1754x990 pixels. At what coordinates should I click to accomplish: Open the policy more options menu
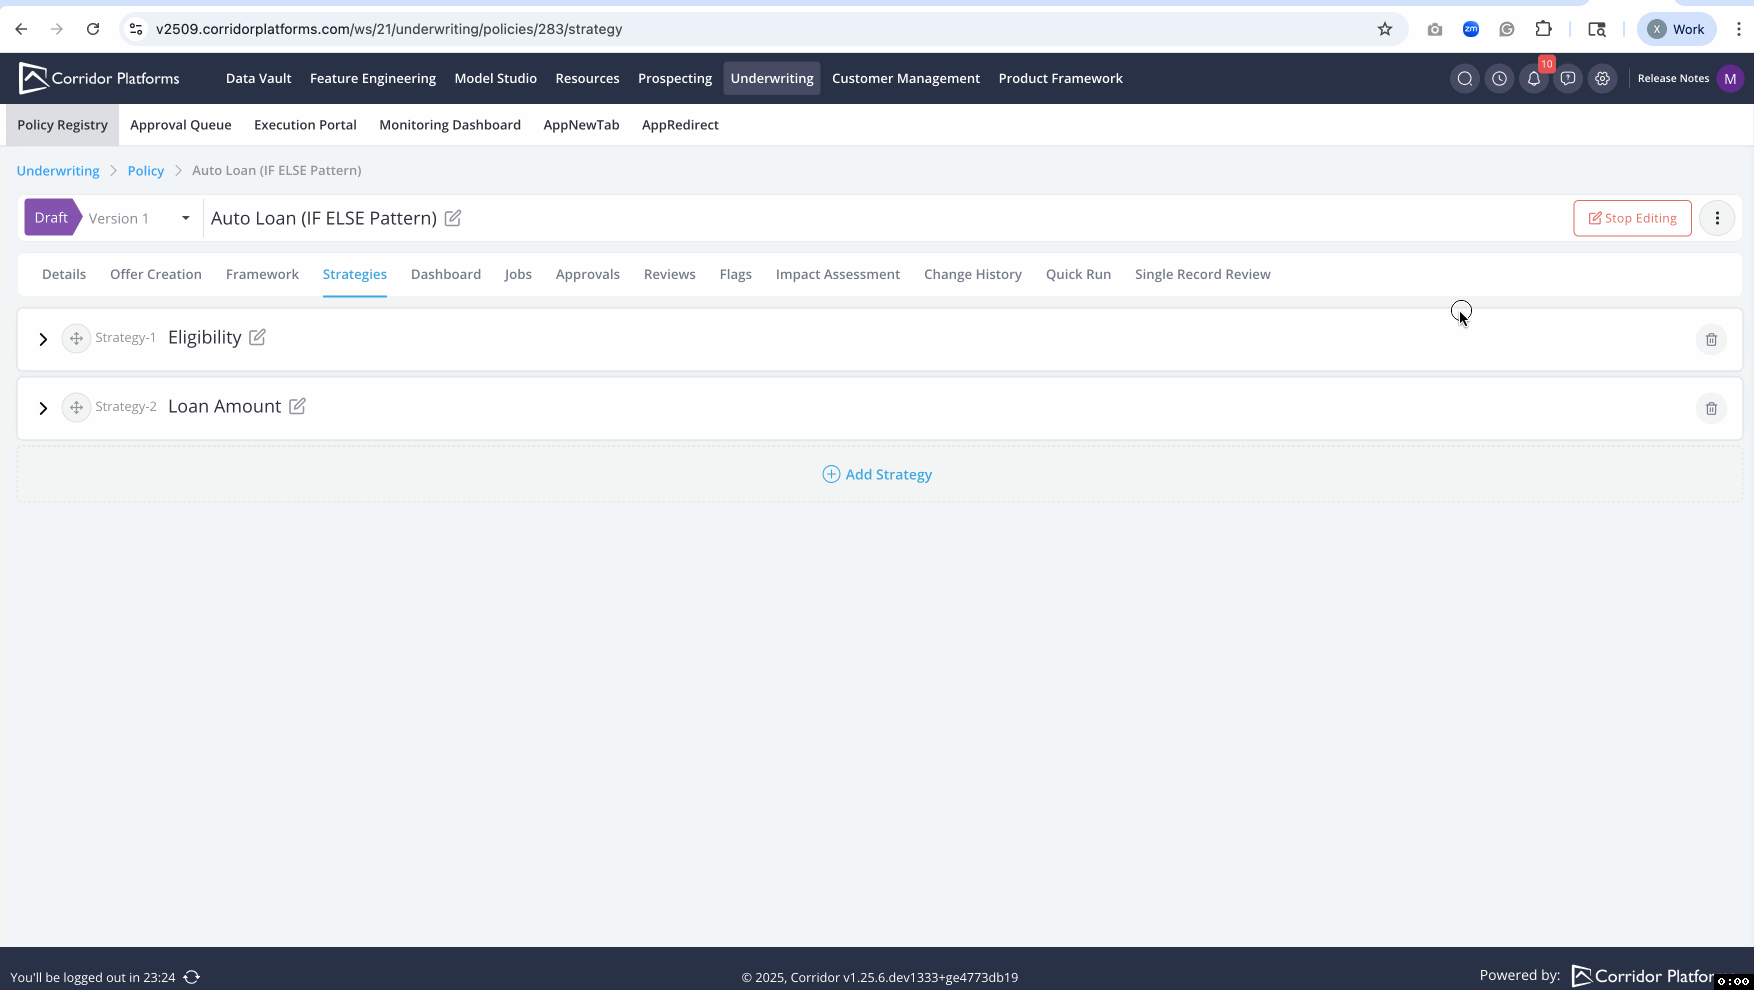1717,218
